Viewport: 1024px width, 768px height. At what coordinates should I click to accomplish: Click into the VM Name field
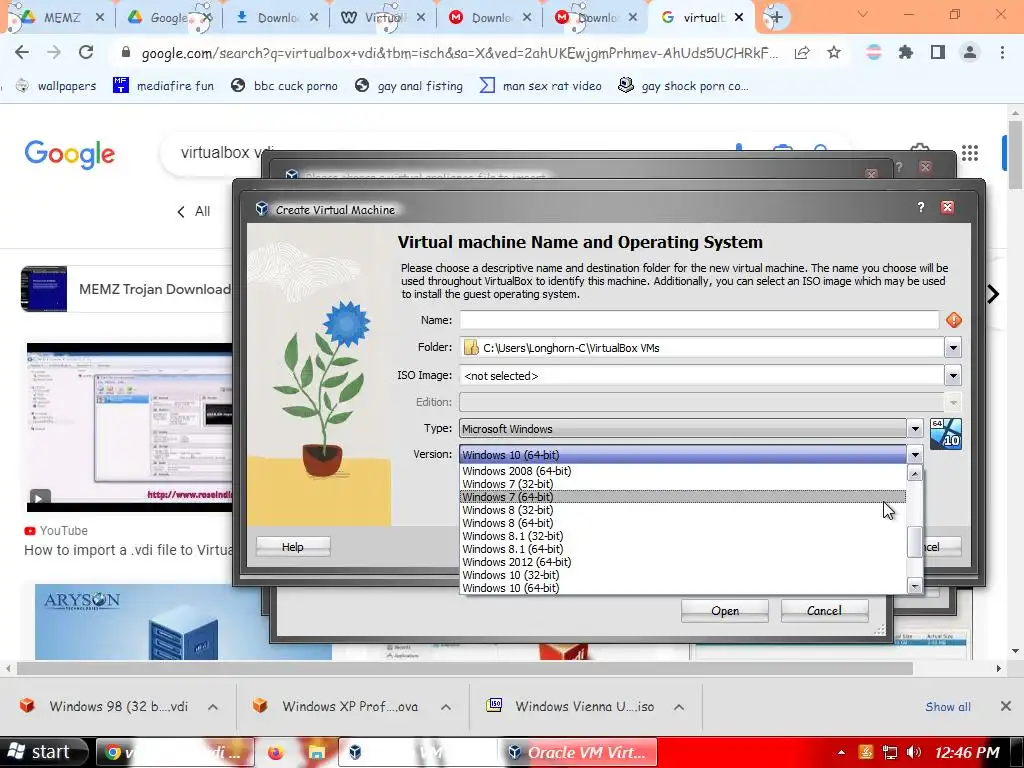(x=699, y=320)
